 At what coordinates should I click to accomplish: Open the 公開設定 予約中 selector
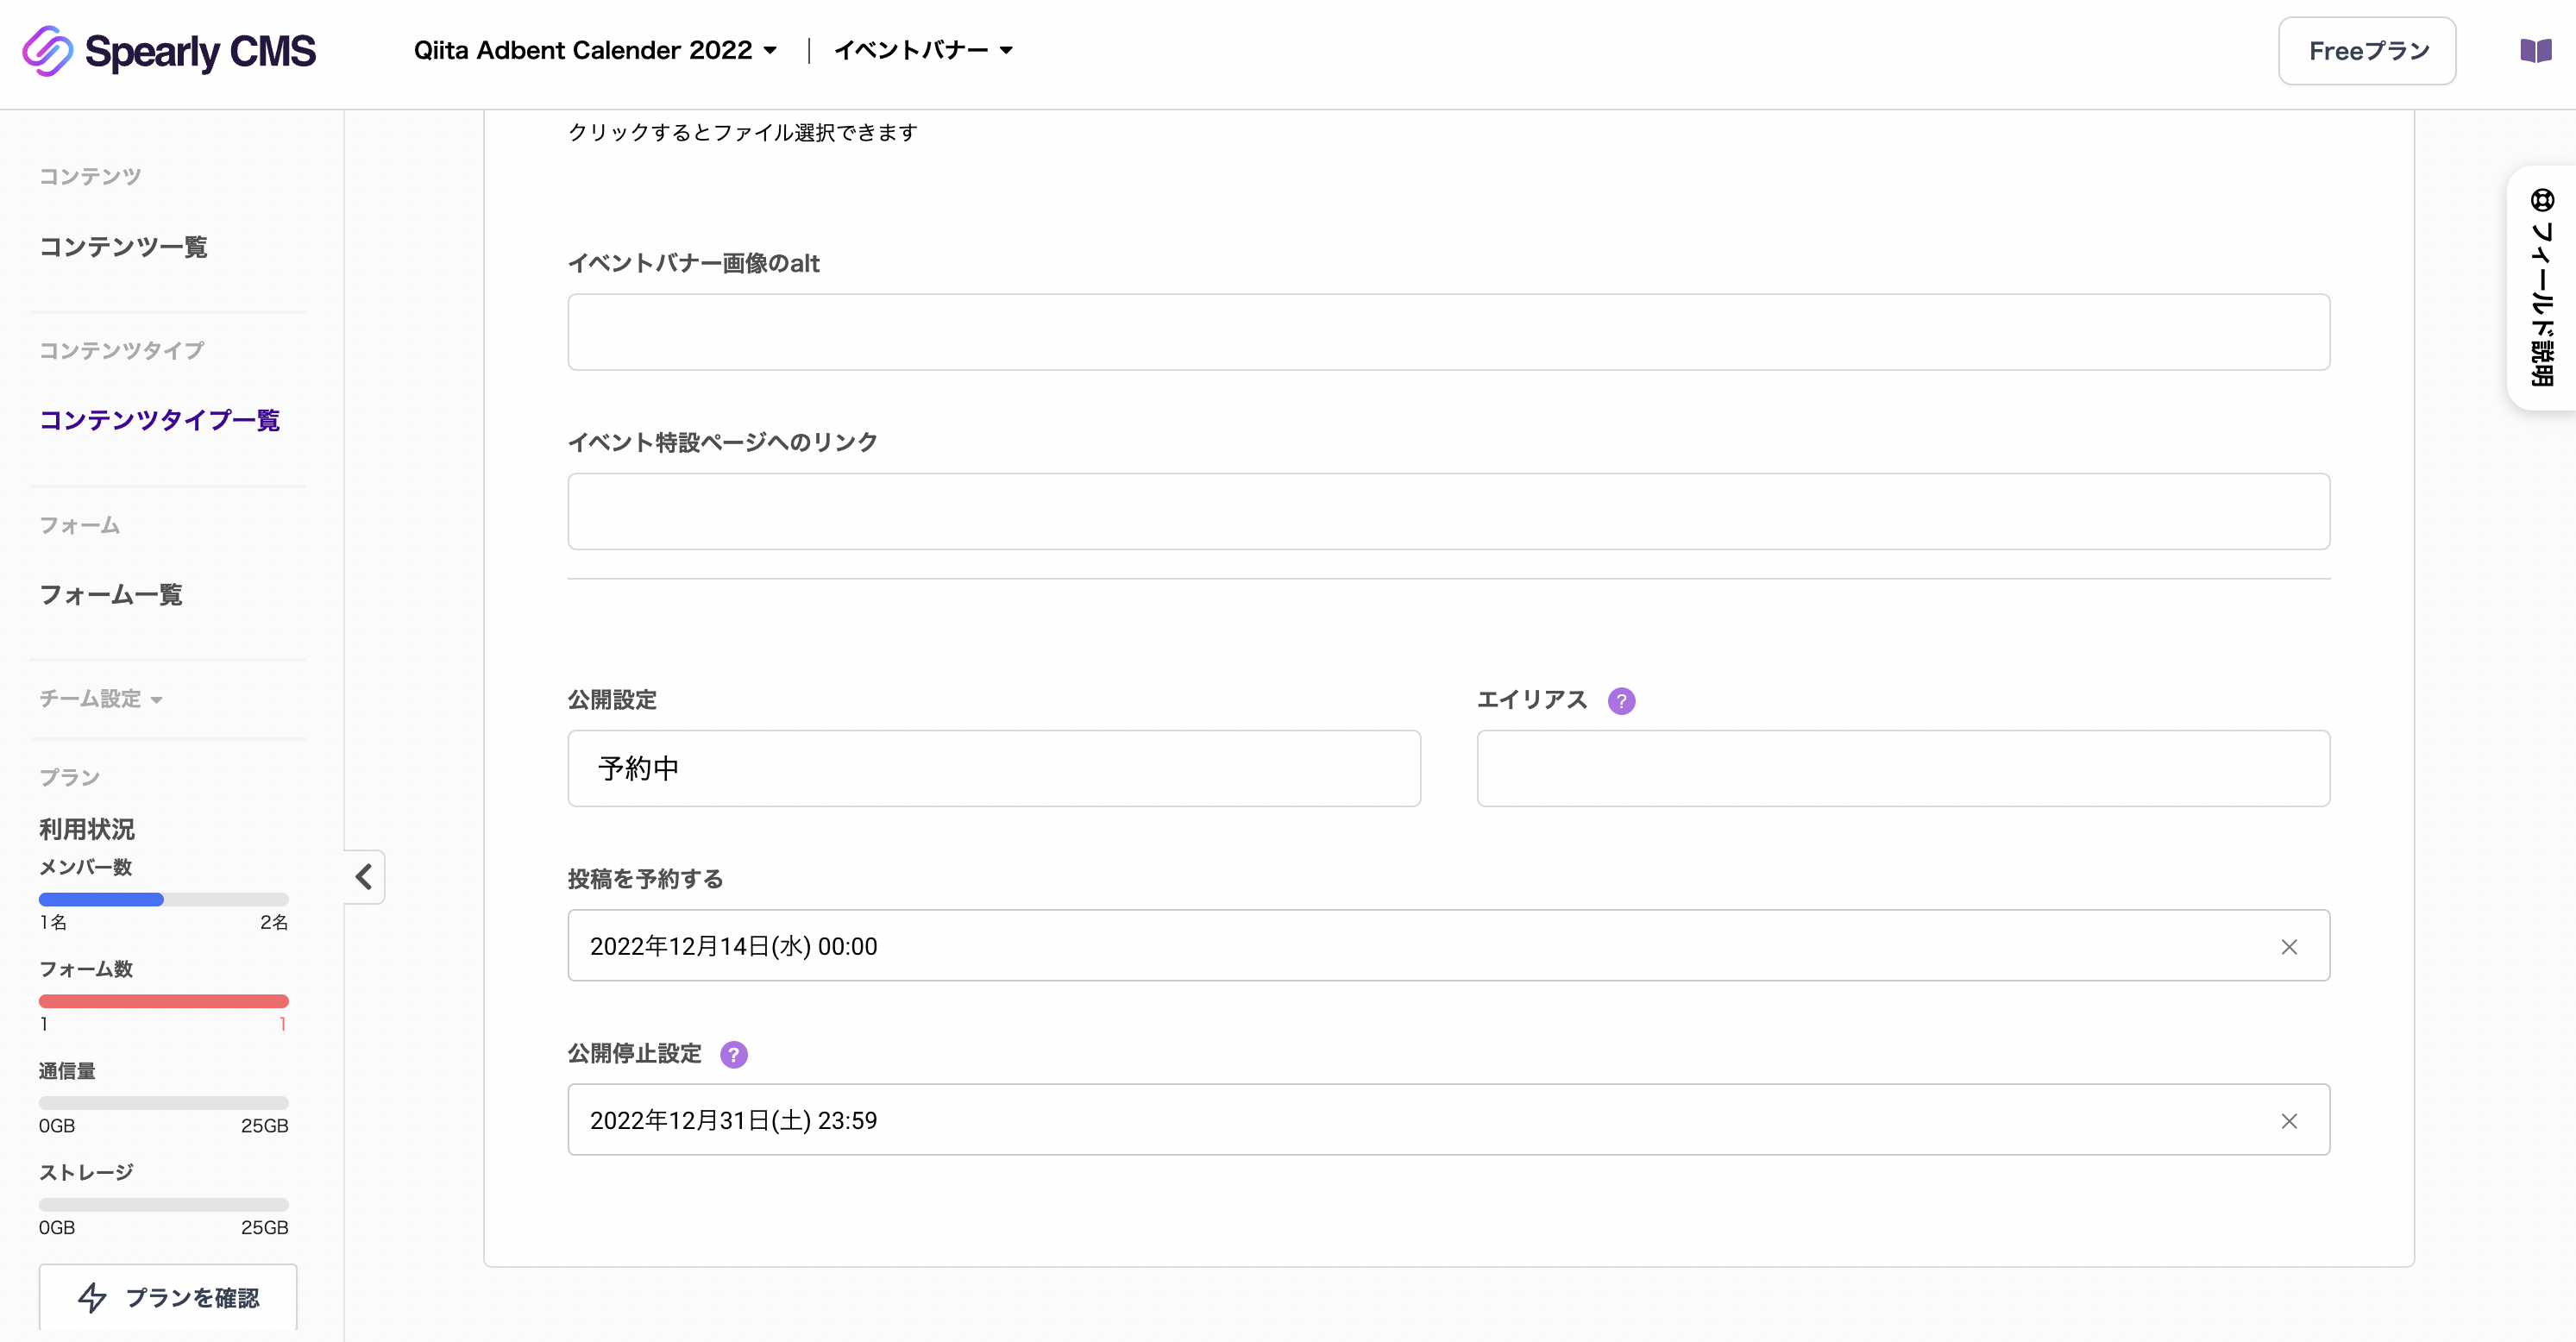(x=993, y=768)
